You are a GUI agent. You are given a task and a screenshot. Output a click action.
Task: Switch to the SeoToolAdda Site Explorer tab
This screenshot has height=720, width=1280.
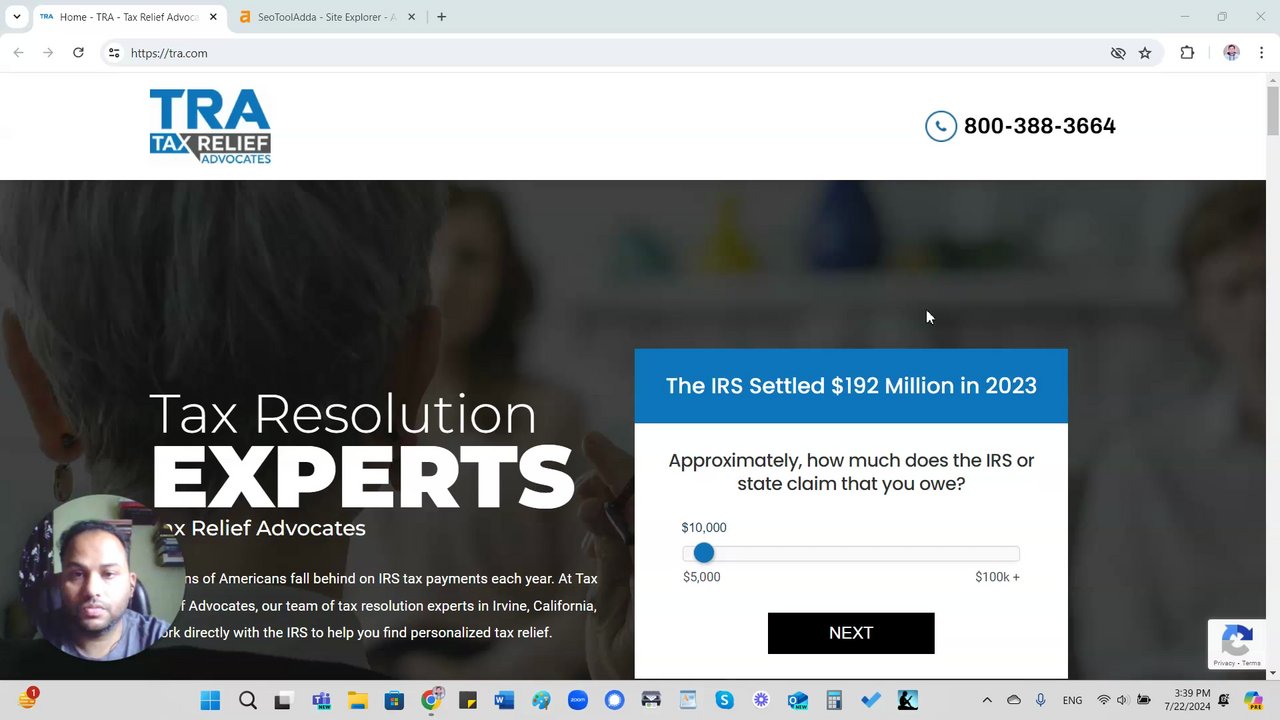click(x=327, y=17)
